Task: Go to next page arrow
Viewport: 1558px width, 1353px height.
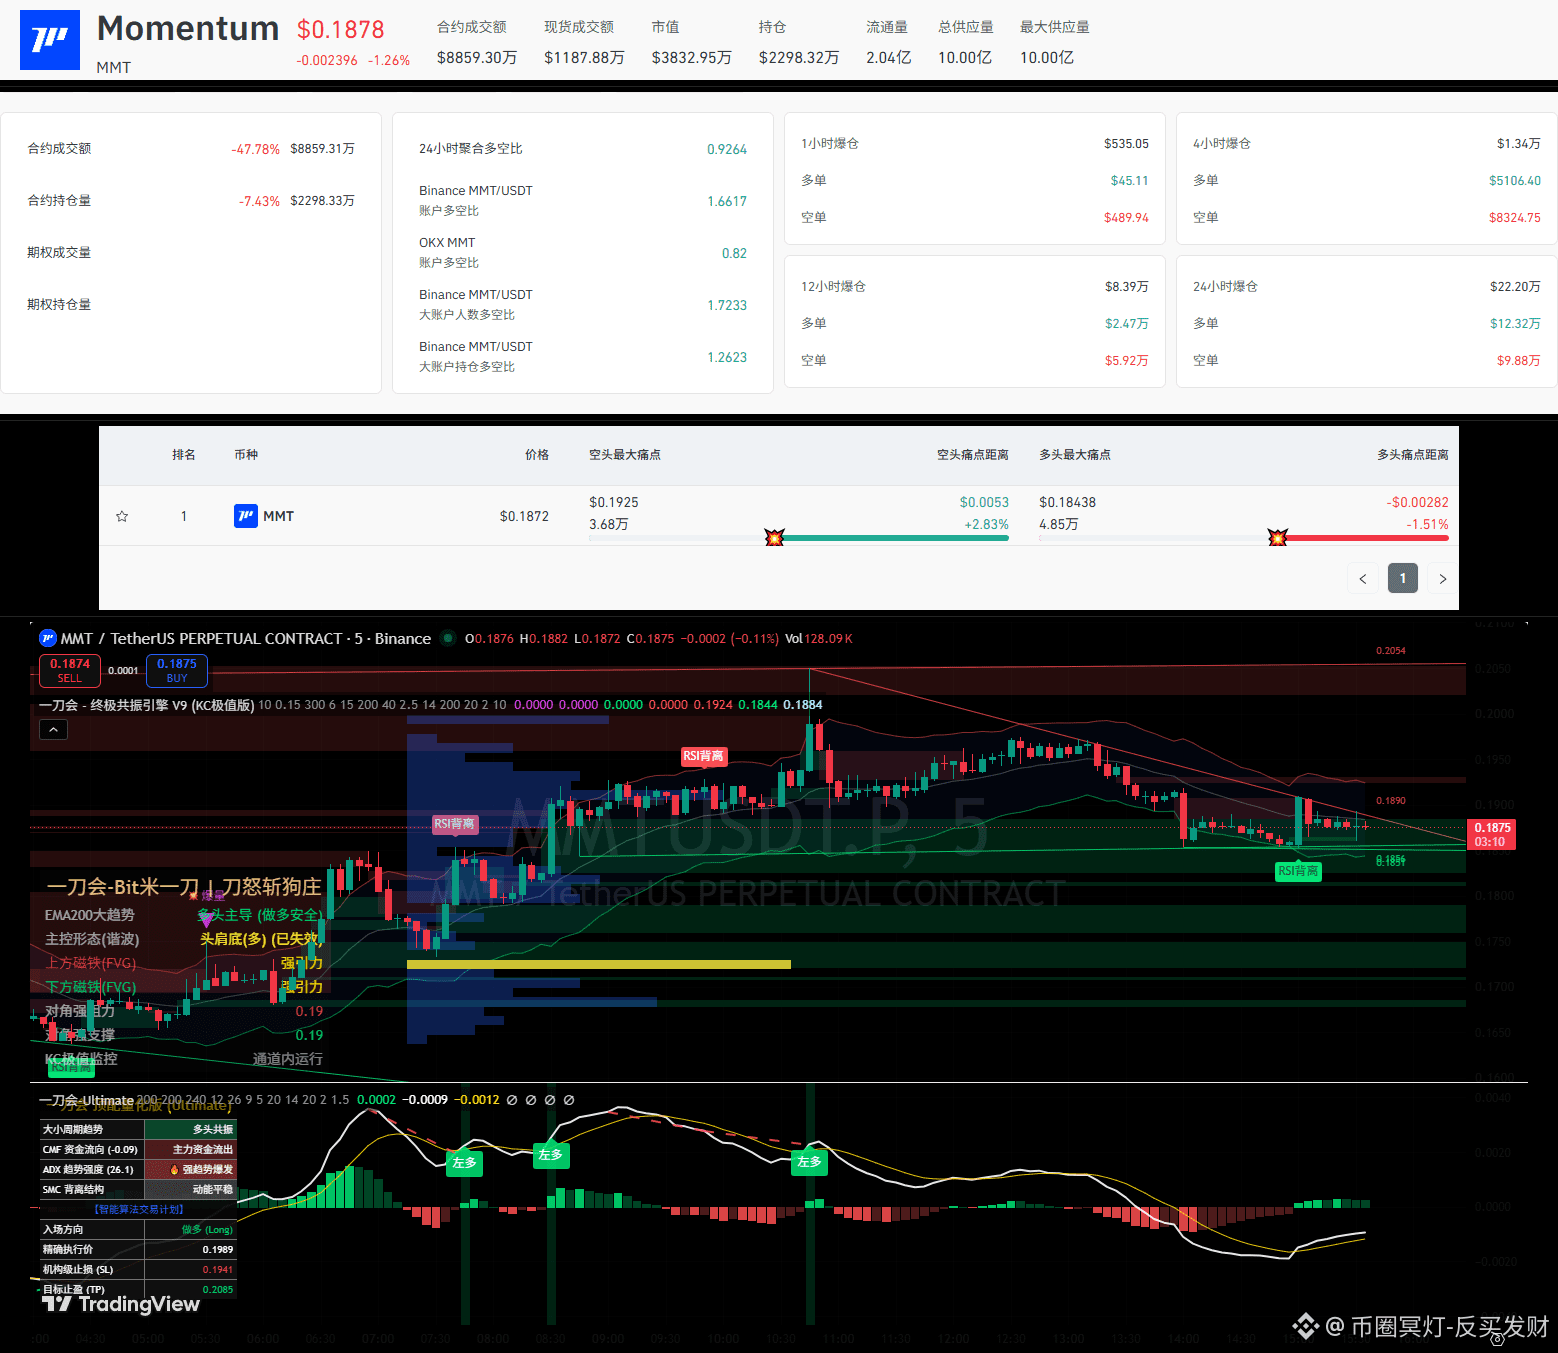Action: [1442, 578]
